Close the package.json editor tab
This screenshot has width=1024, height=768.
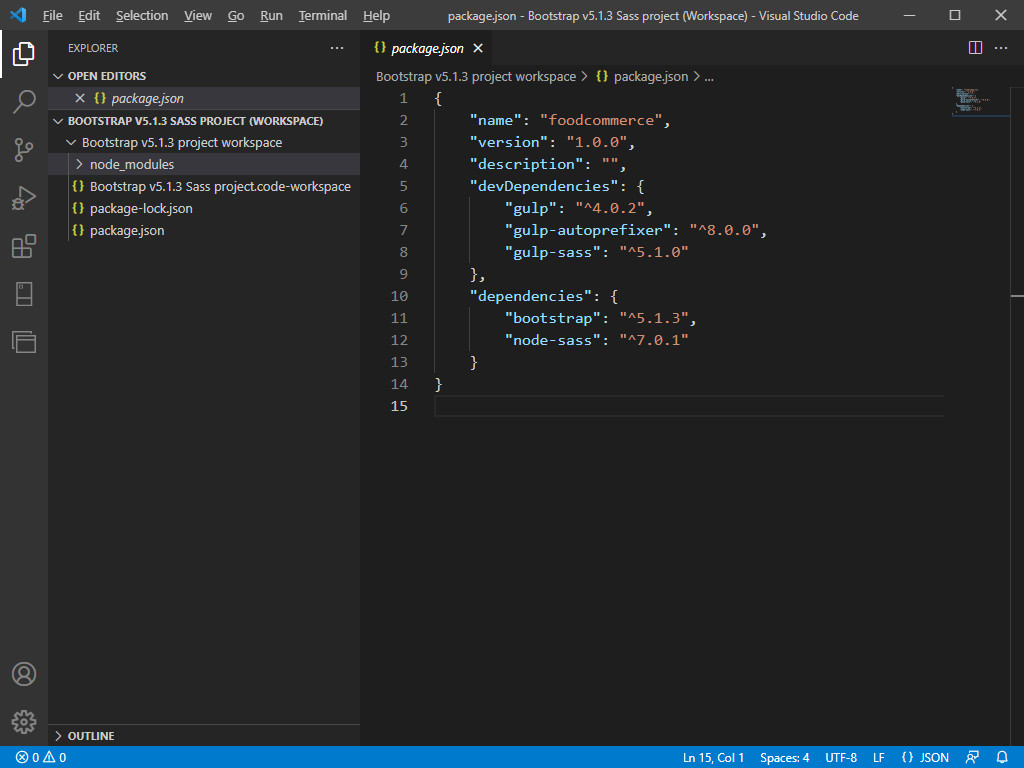pos(478,48)
